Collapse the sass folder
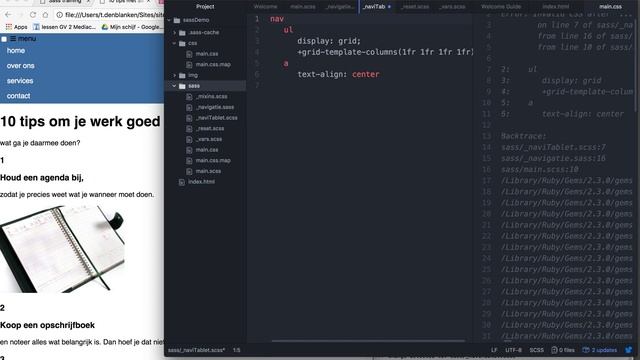Viewport: 640px width, 360px height. pos(175,86)
